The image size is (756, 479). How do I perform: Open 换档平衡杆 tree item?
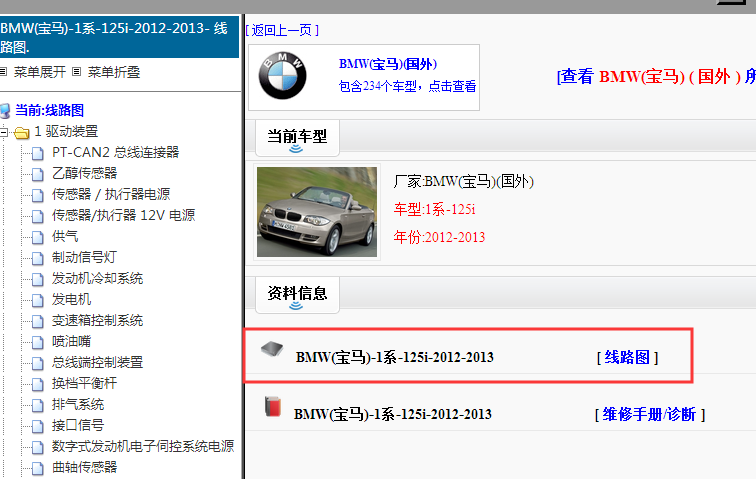click(x=84, y=384)
